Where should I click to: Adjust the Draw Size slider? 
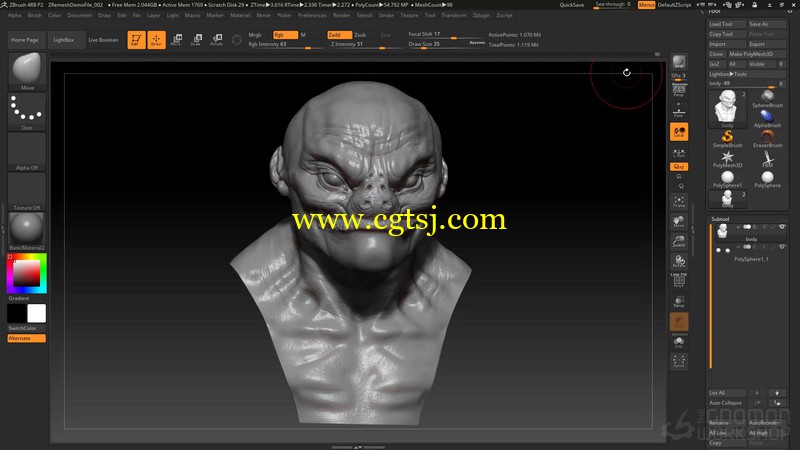coord(446,44)
